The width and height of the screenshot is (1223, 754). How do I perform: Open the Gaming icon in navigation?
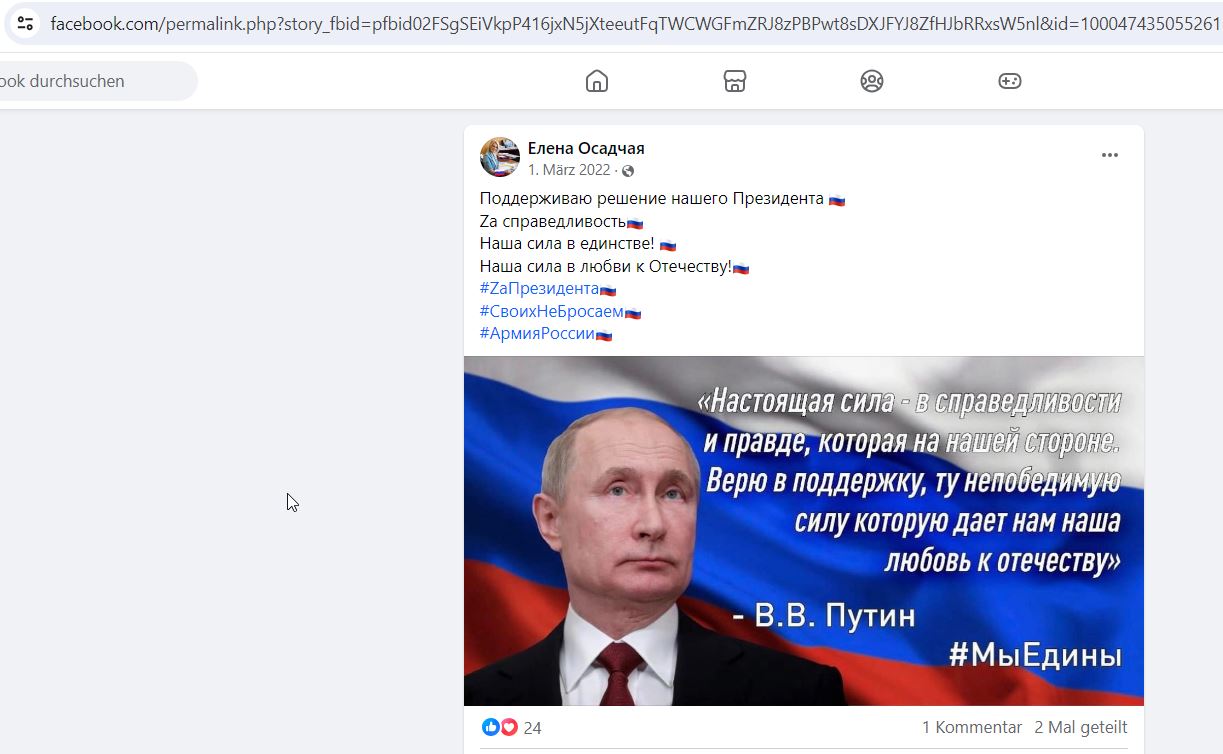point(1010,81)
